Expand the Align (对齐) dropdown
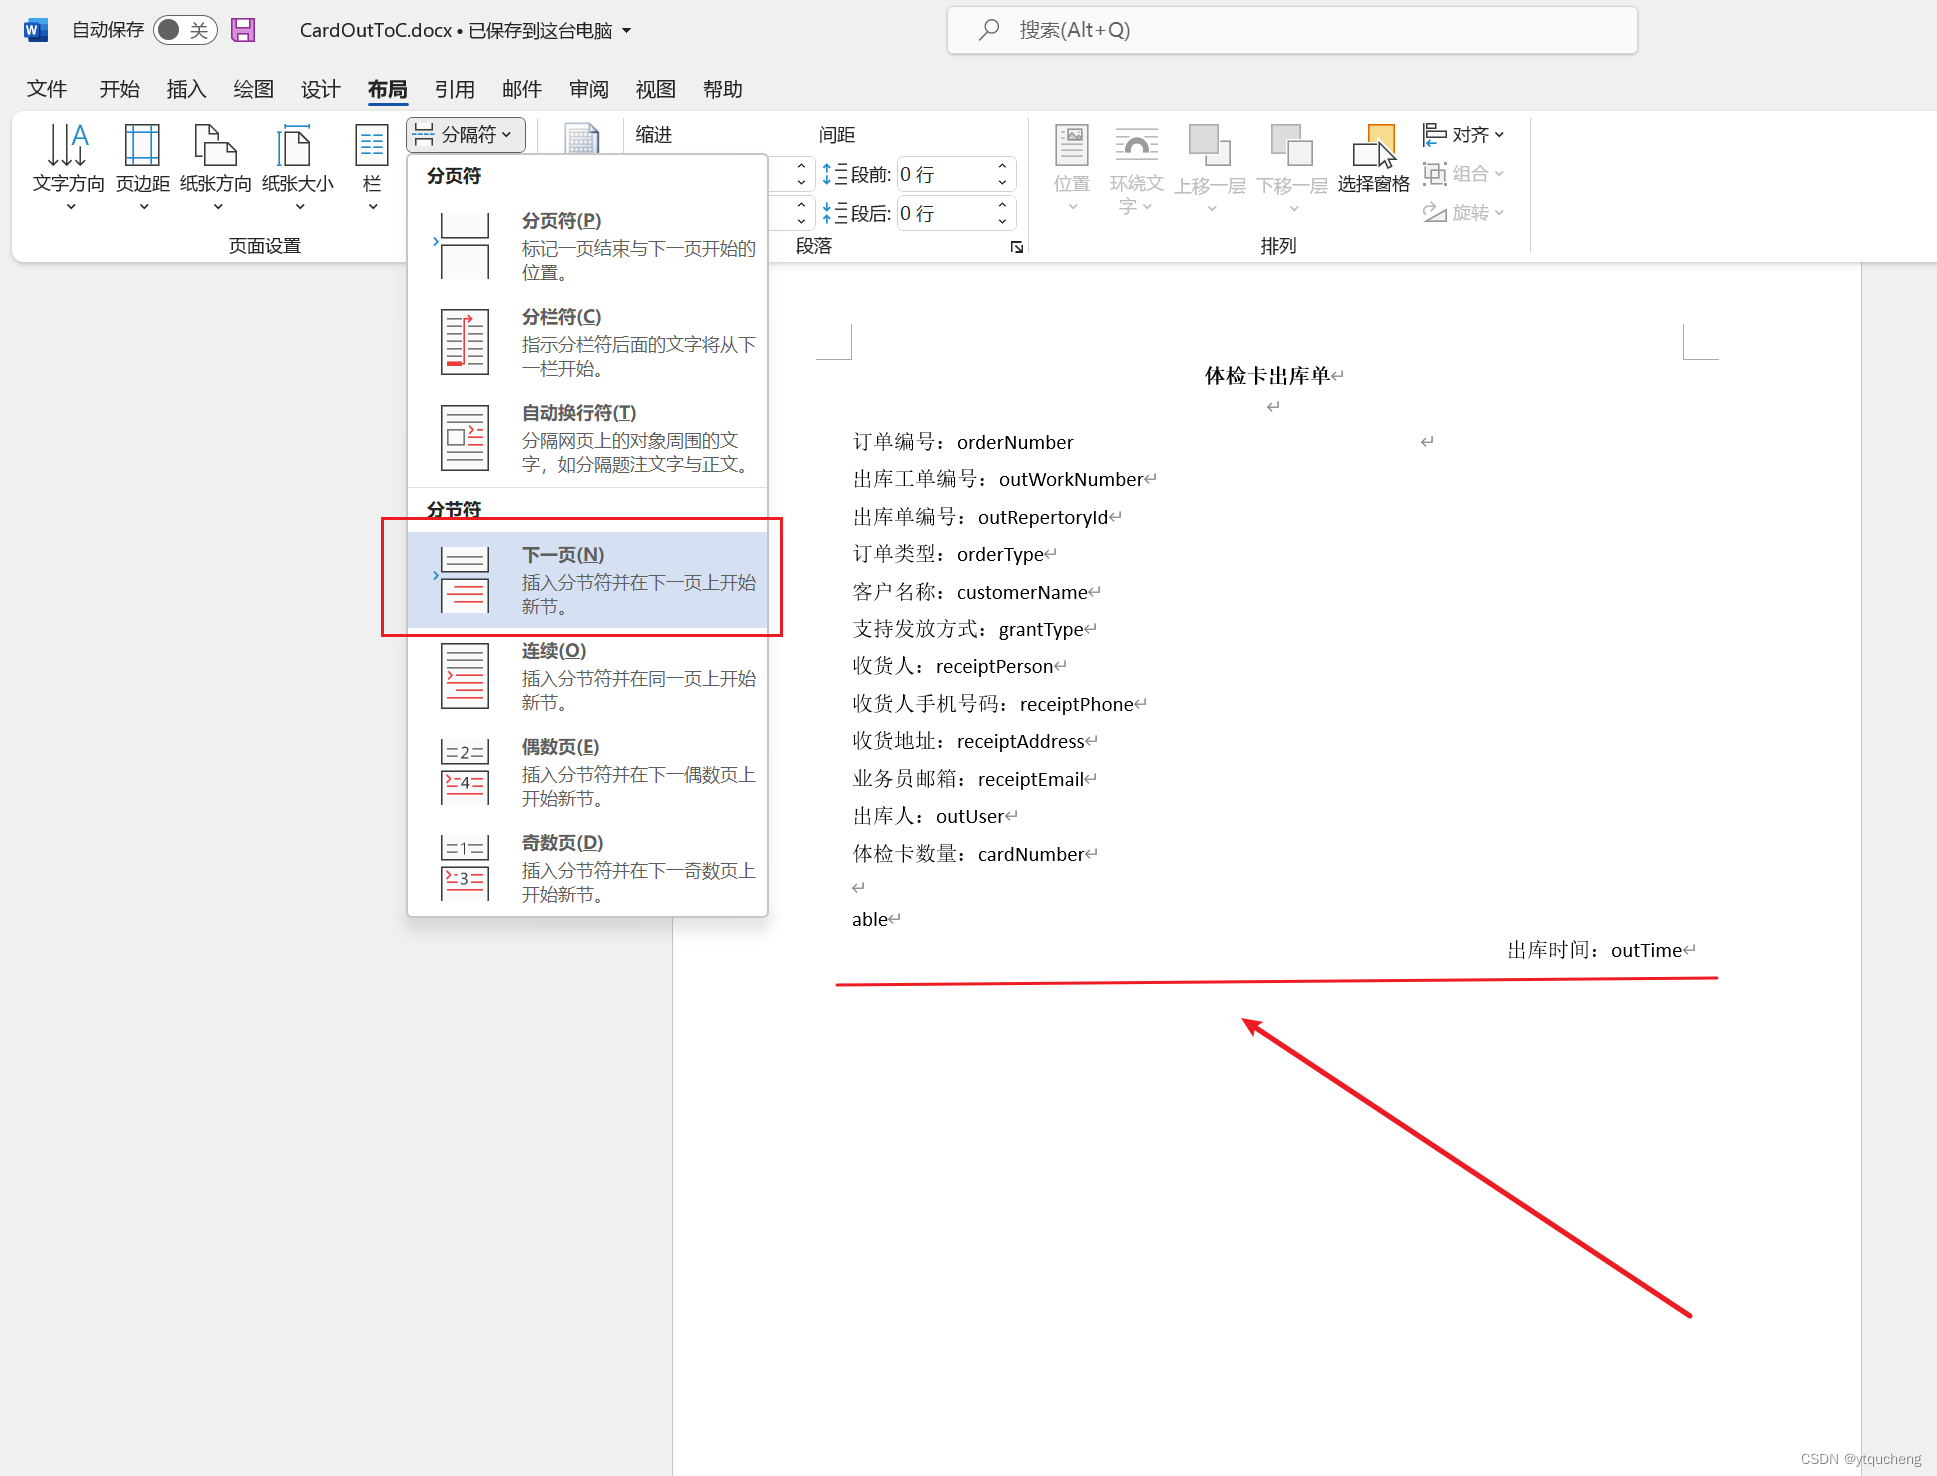Image resolution: width=1937 pixels, height=1476 pixels. [1464, 134]
